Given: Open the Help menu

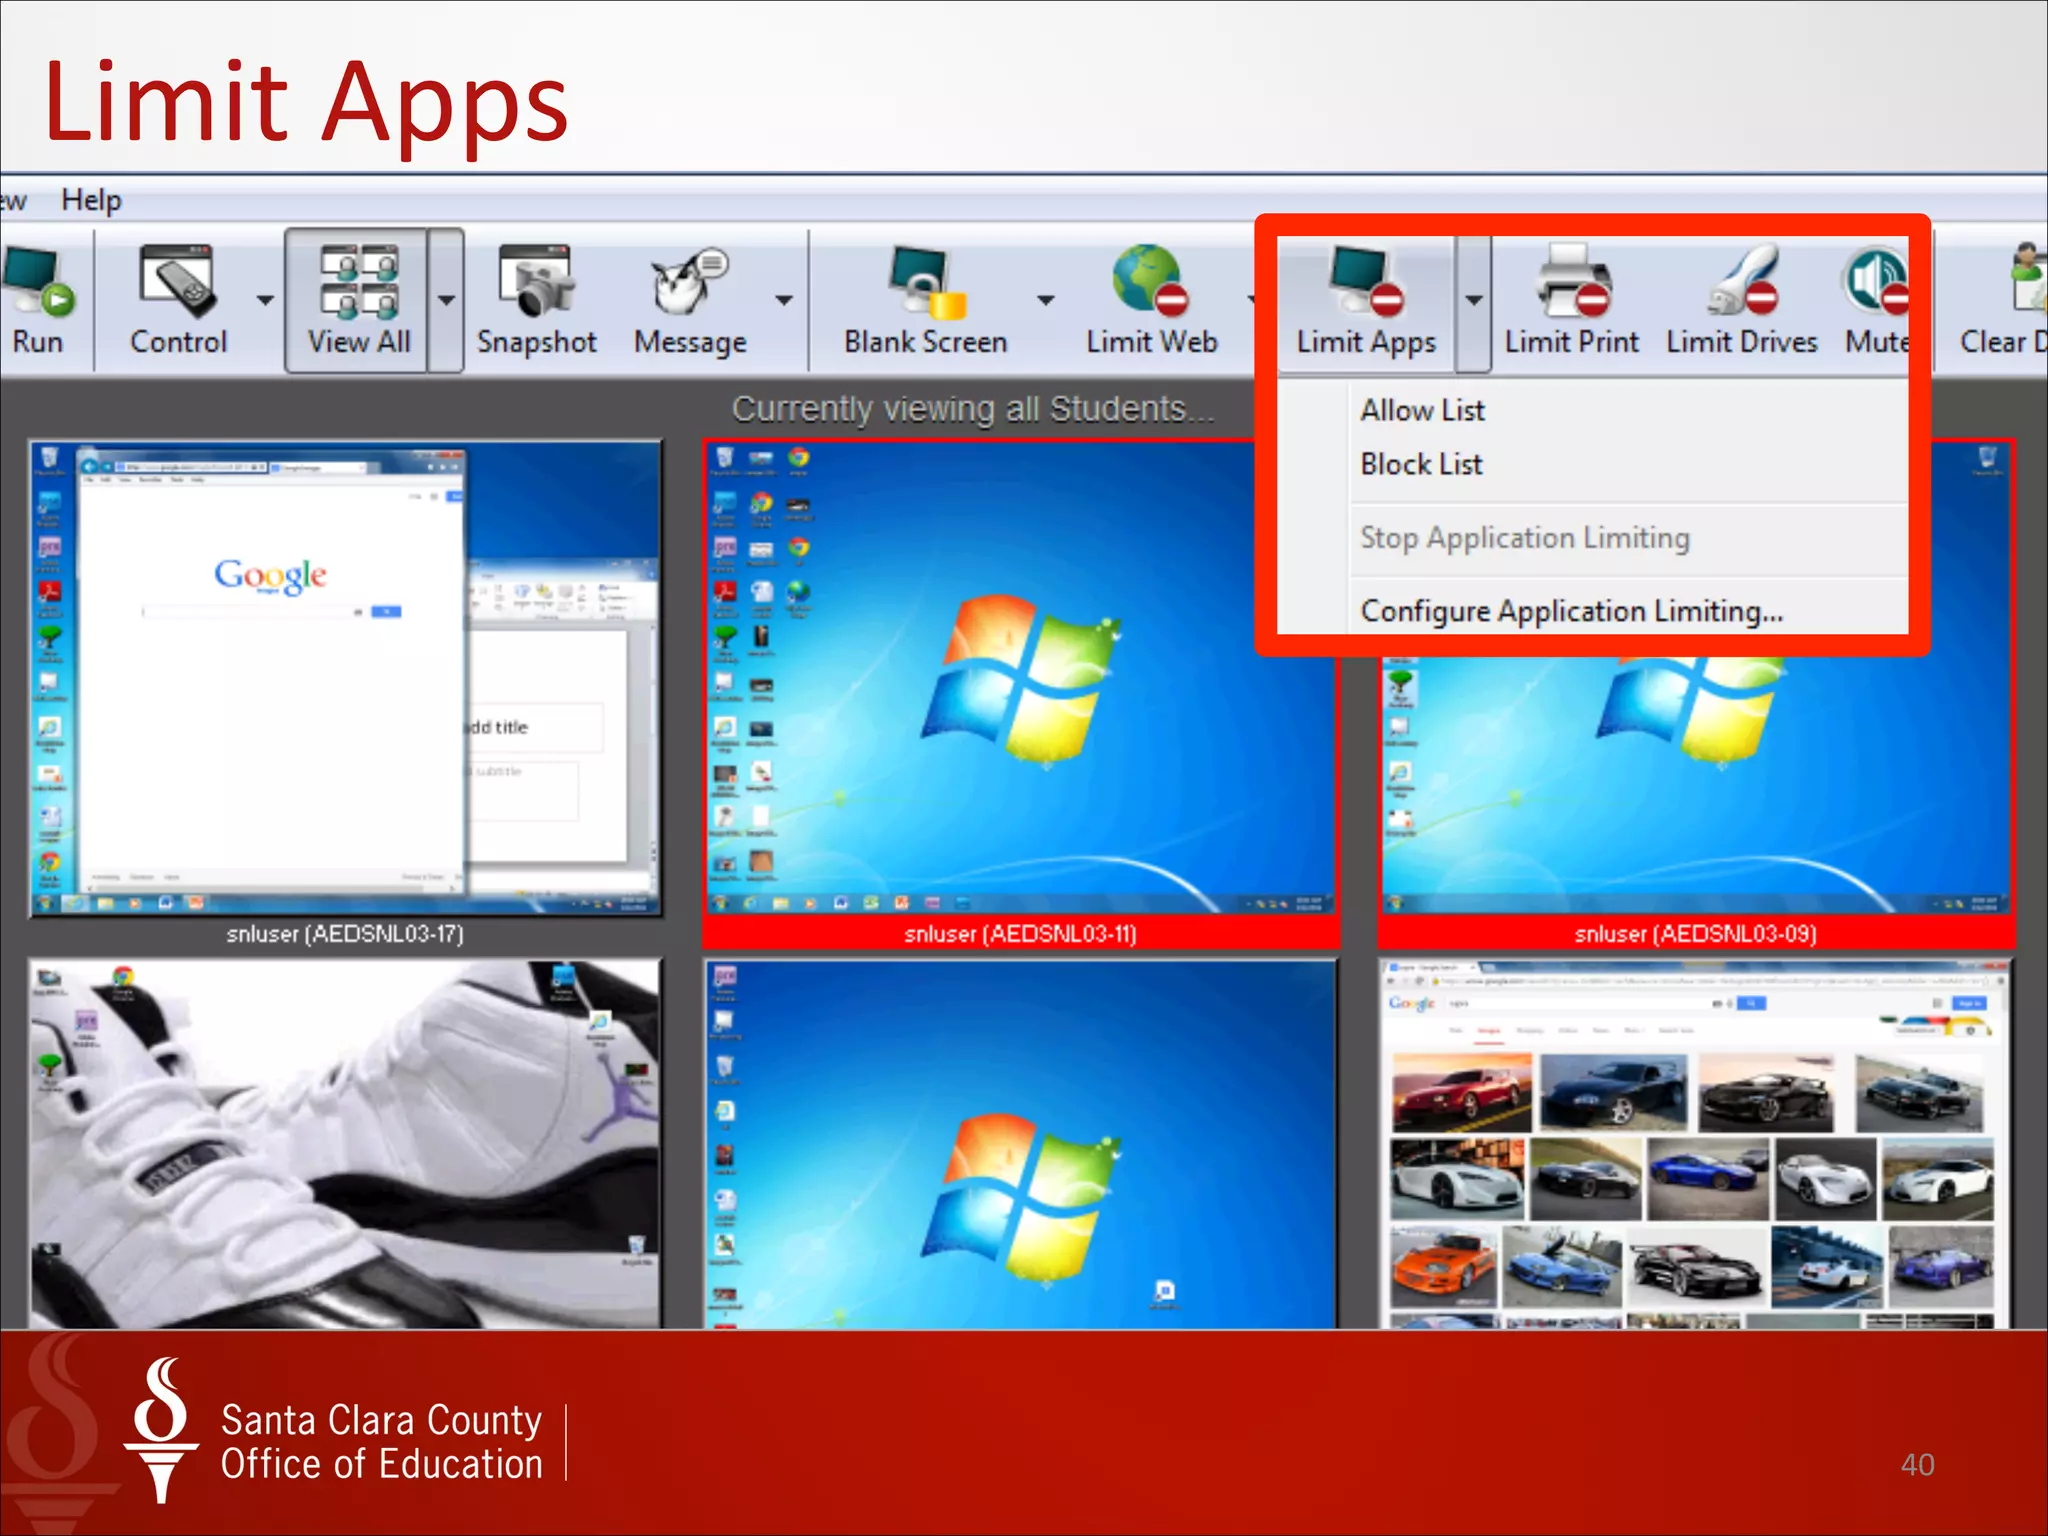Looking at the screenshot, I should click(x=91, y=200).
